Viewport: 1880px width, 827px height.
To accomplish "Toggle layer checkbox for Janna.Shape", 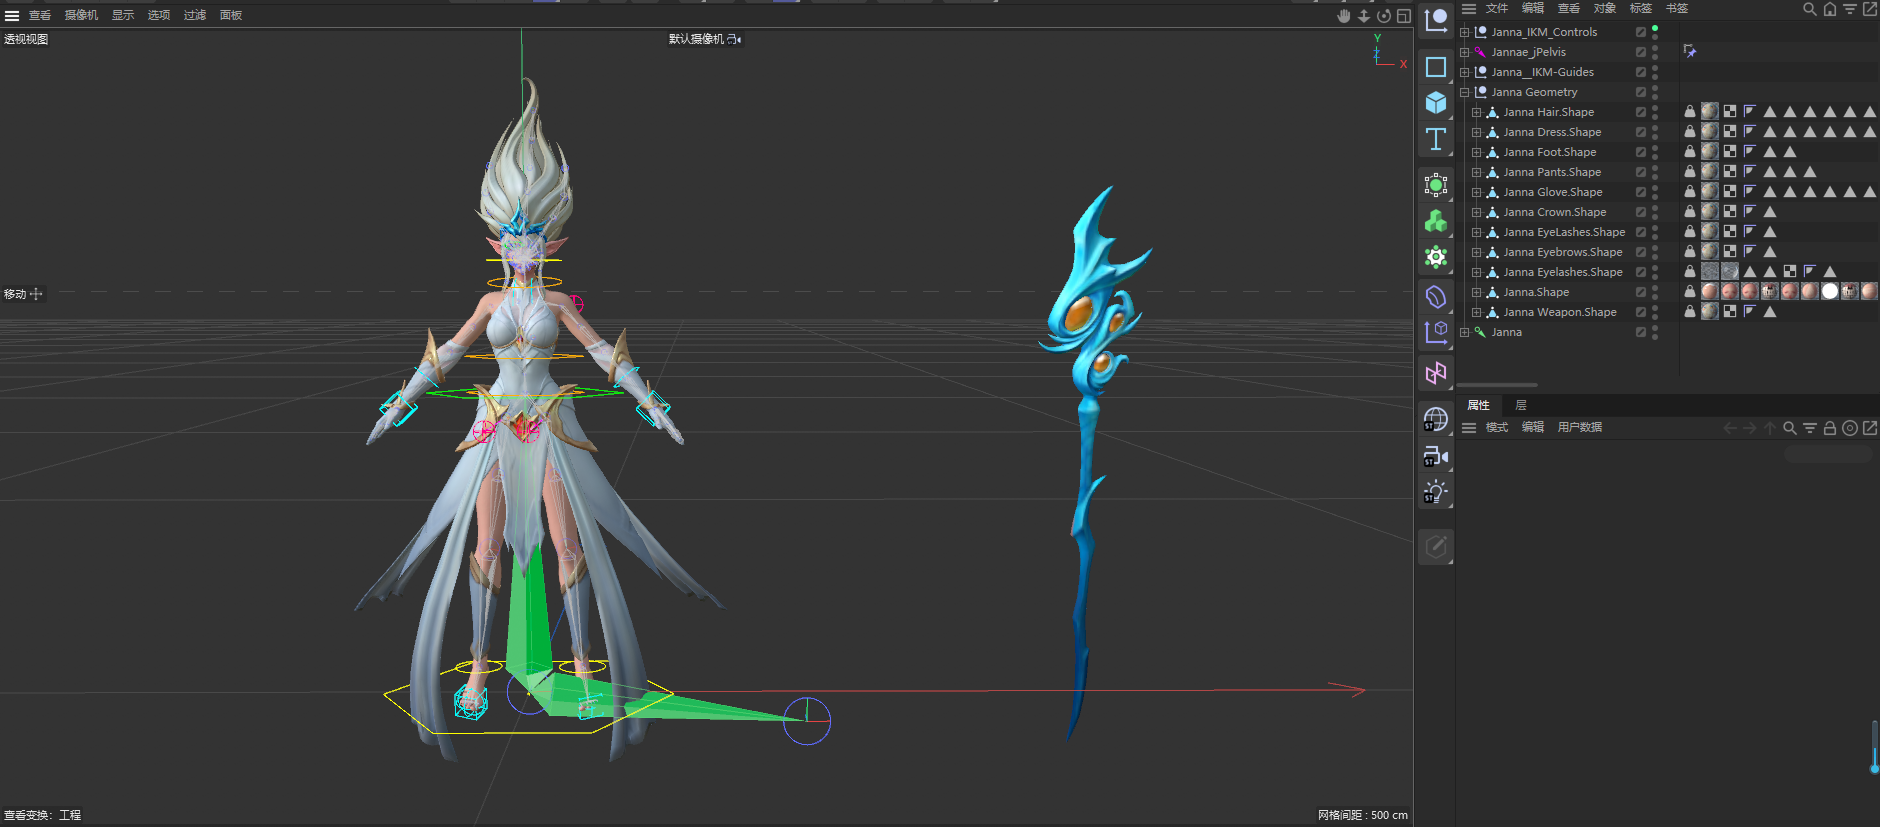I will (1641, 292).
